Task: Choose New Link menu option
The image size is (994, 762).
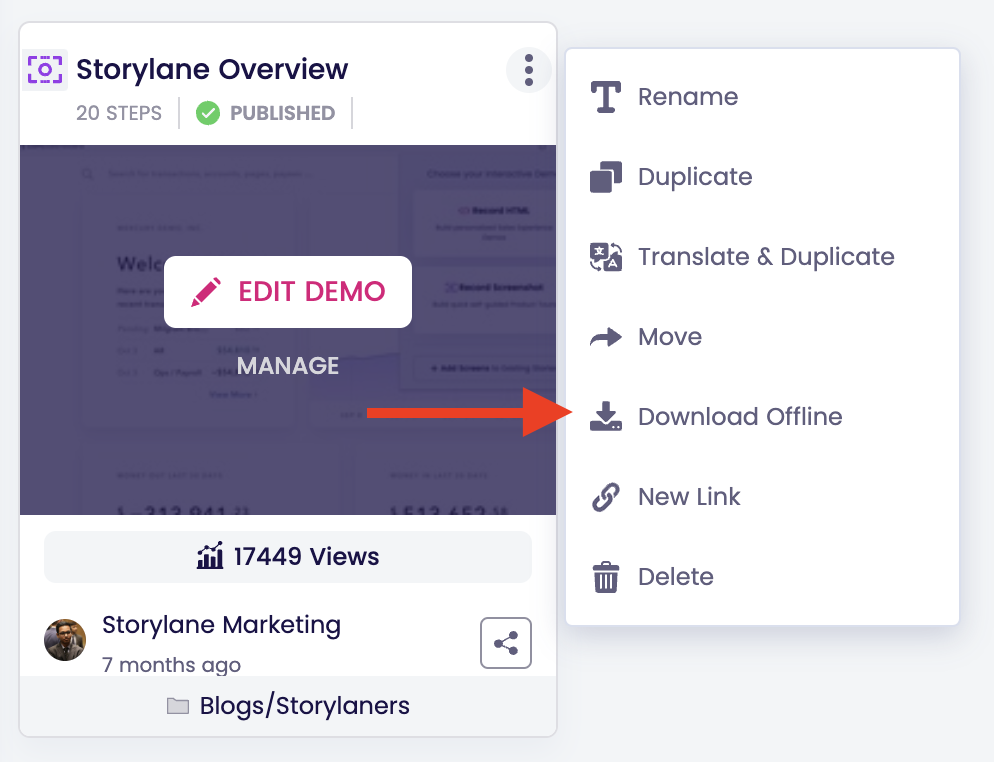Action: click(762, 497)
